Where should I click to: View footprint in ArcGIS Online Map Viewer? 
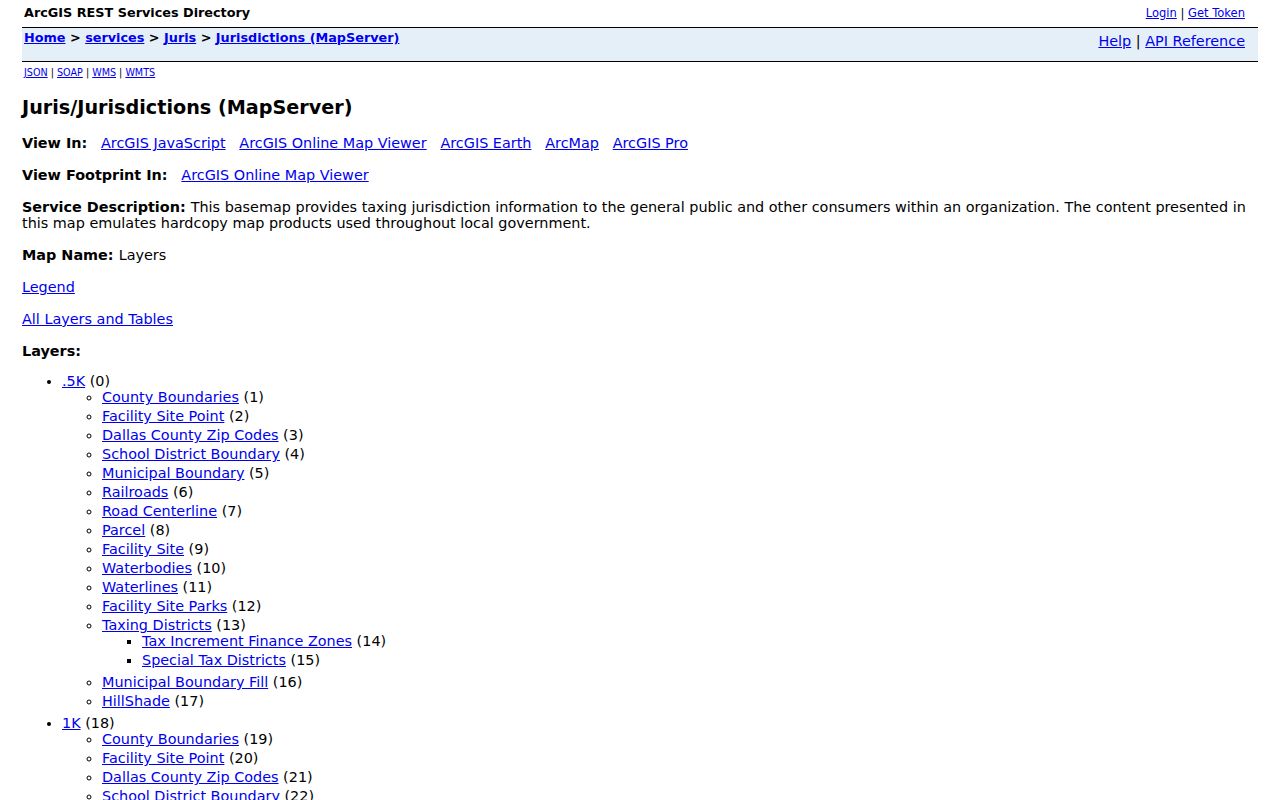275,175
